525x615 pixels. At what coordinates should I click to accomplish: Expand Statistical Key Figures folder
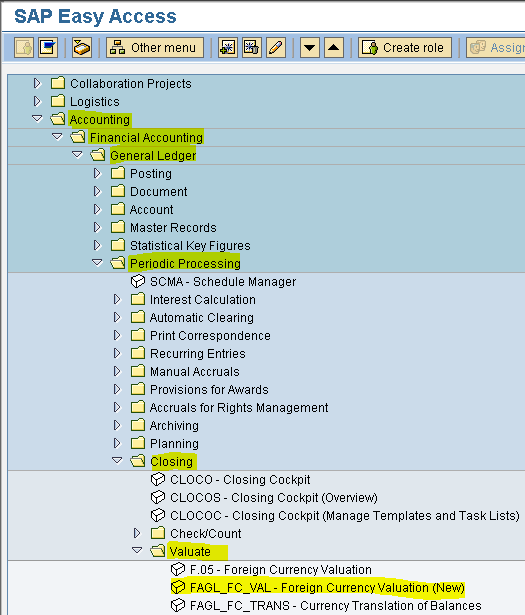(x=97, y=246)
